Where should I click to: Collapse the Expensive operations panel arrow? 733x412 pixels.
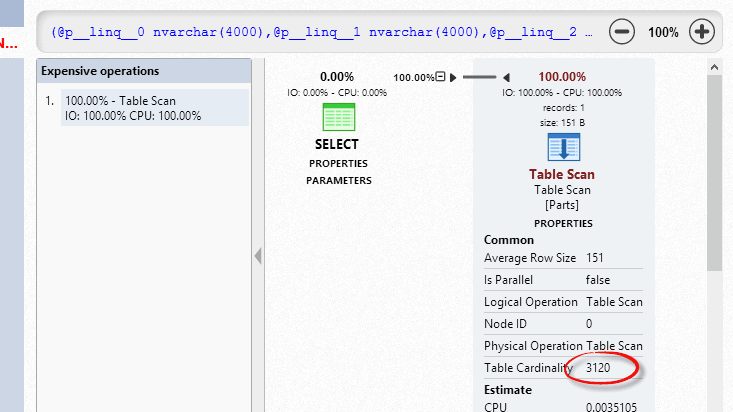(x=258, y=256)
